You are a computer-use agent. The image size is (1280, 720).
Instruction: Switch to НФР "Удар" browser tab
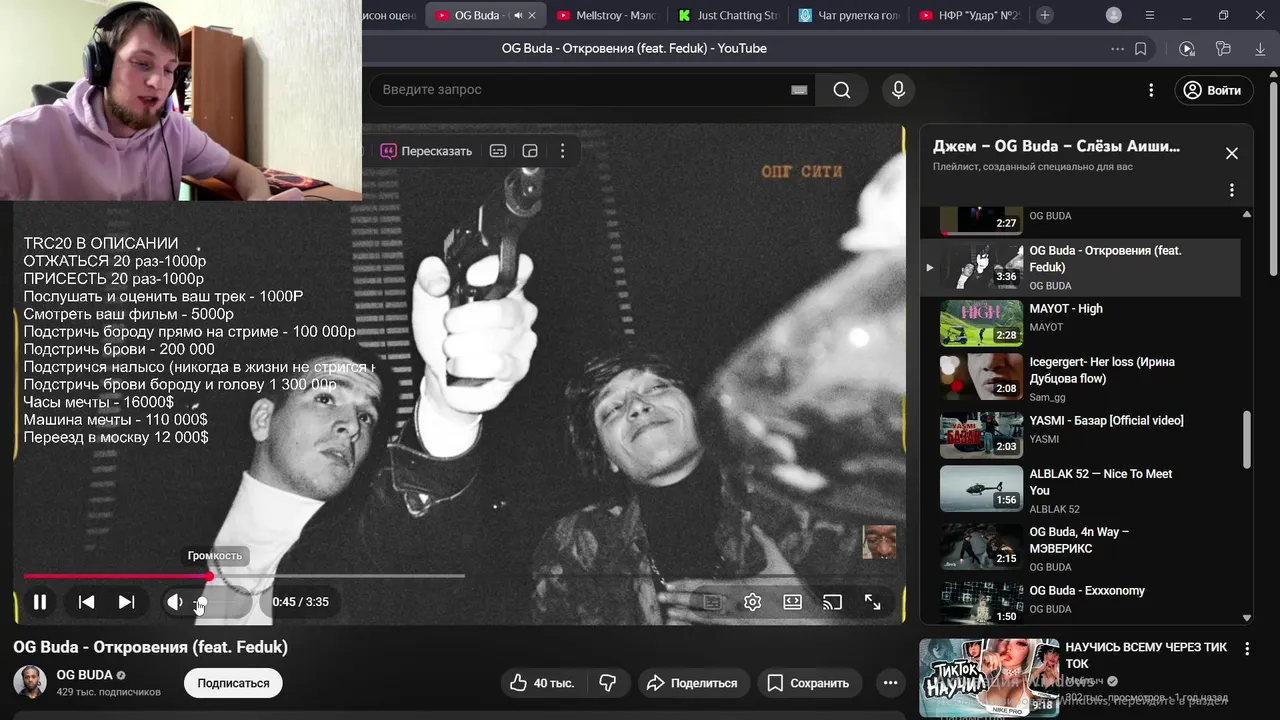970,15
